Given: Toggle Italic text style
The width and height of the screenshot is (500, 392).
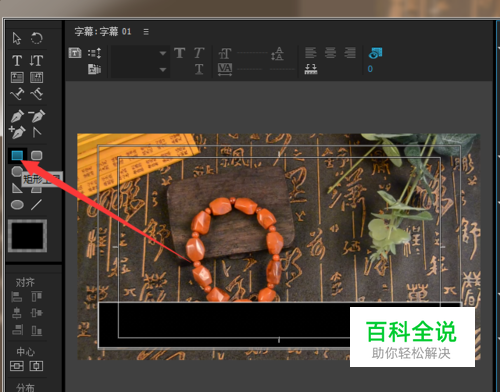Looking at the screenshot, I should pyautogui.click(x=199, y=53).
